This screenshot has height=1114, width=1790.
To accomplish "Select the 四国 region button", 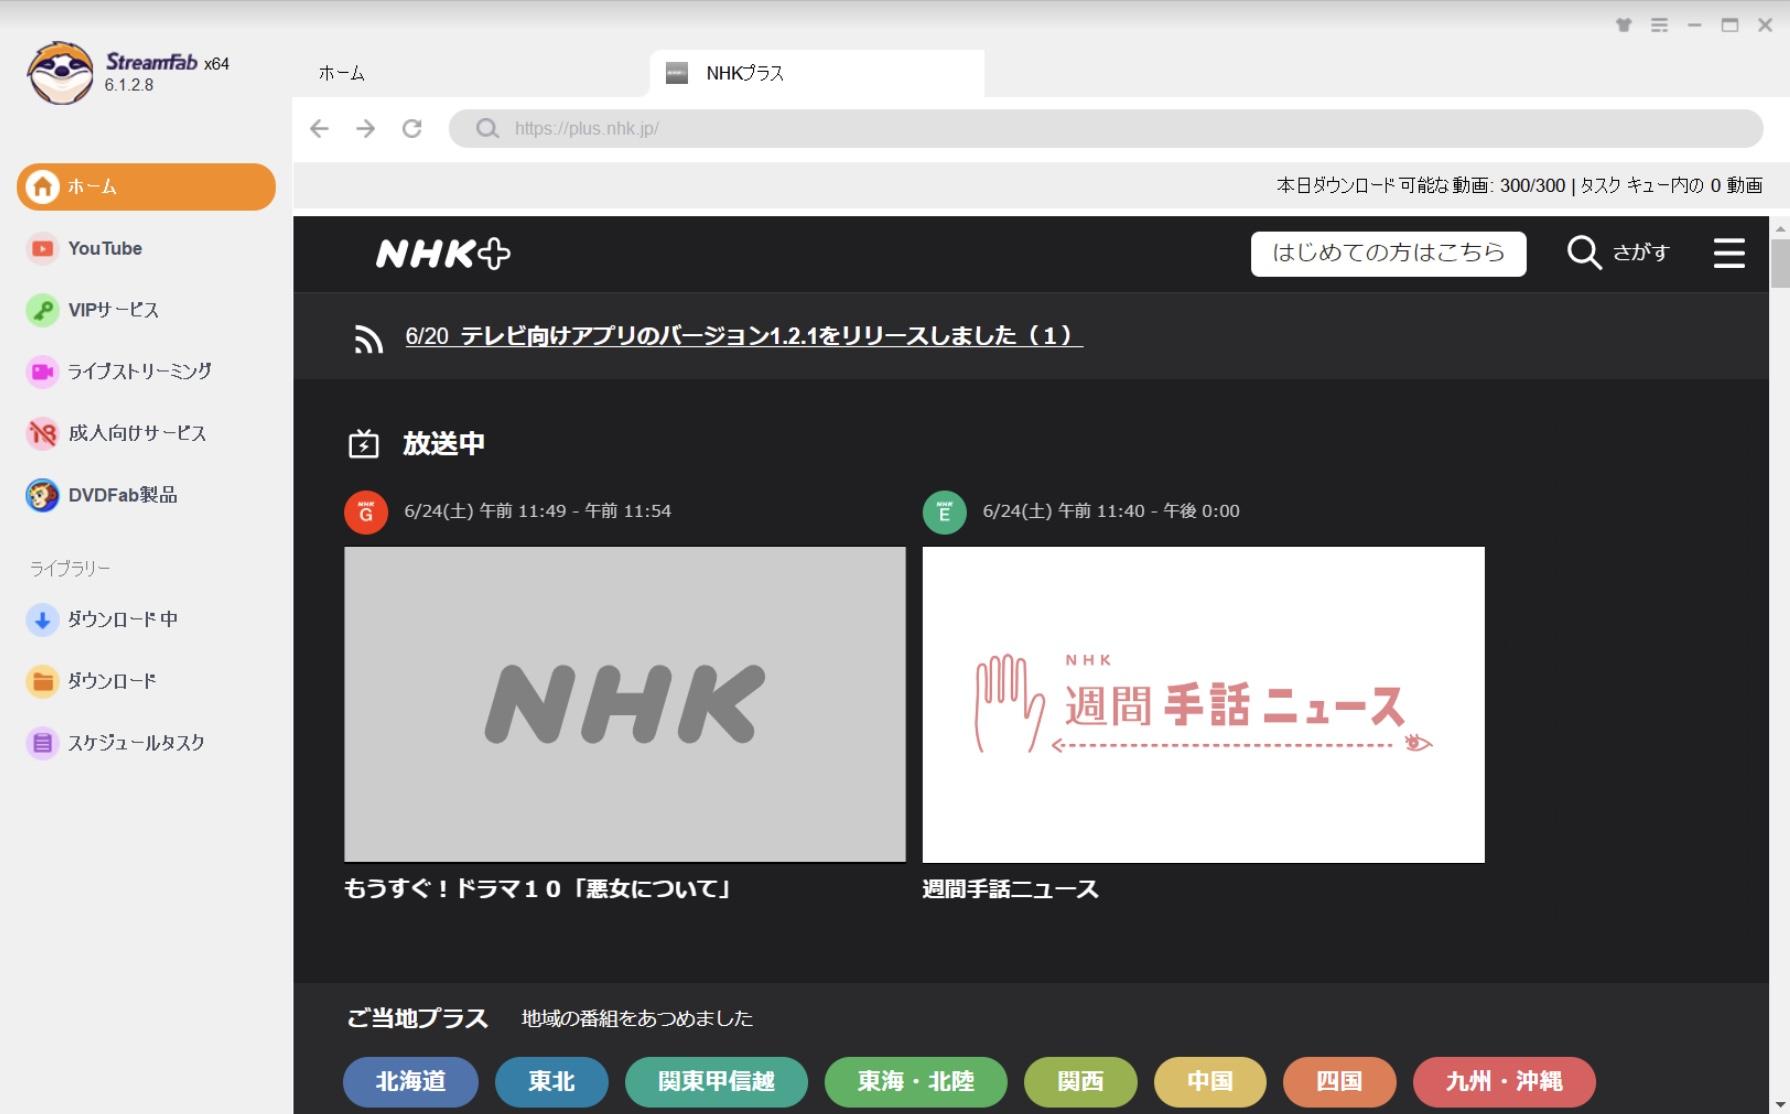I will (x=1339, y=1082).
